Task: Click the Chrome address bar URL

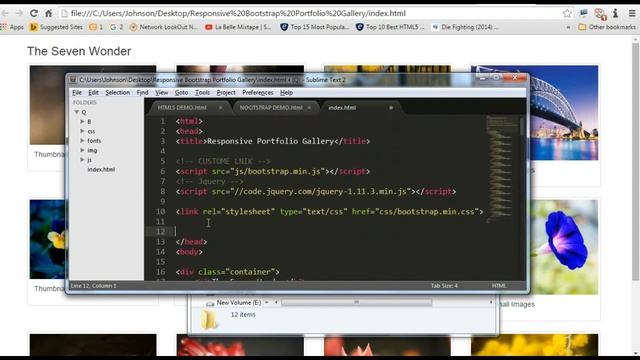Action: (238, 13)
